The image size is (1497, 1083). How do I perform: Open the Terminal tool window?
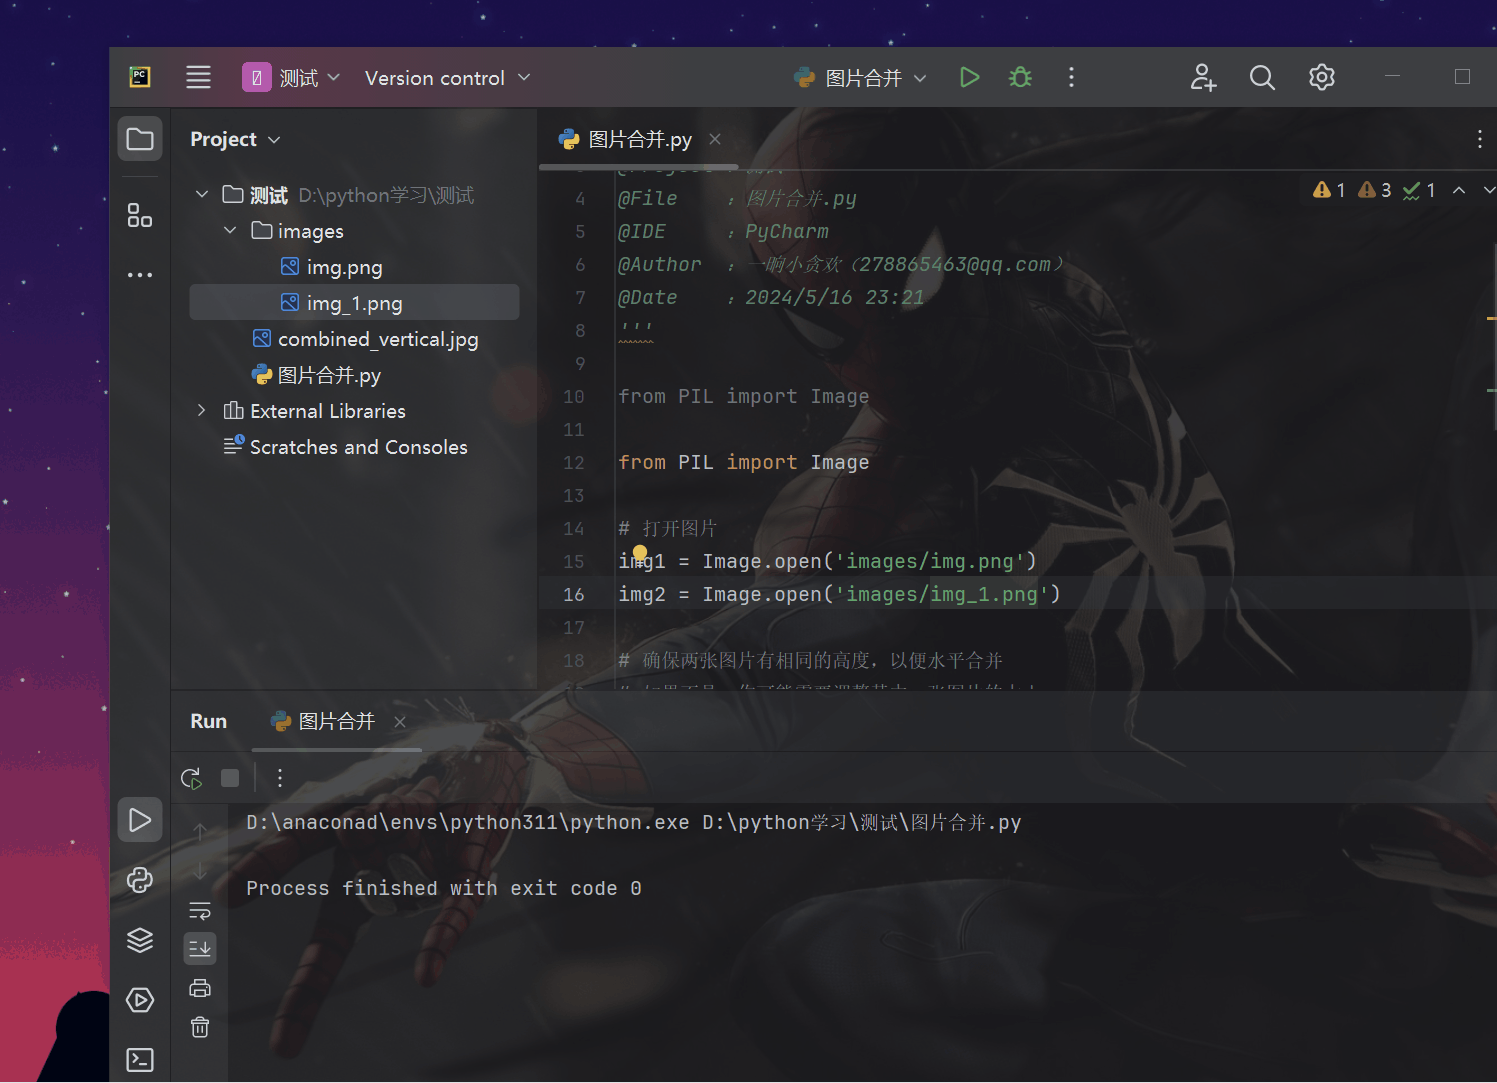click(140, 1060)
